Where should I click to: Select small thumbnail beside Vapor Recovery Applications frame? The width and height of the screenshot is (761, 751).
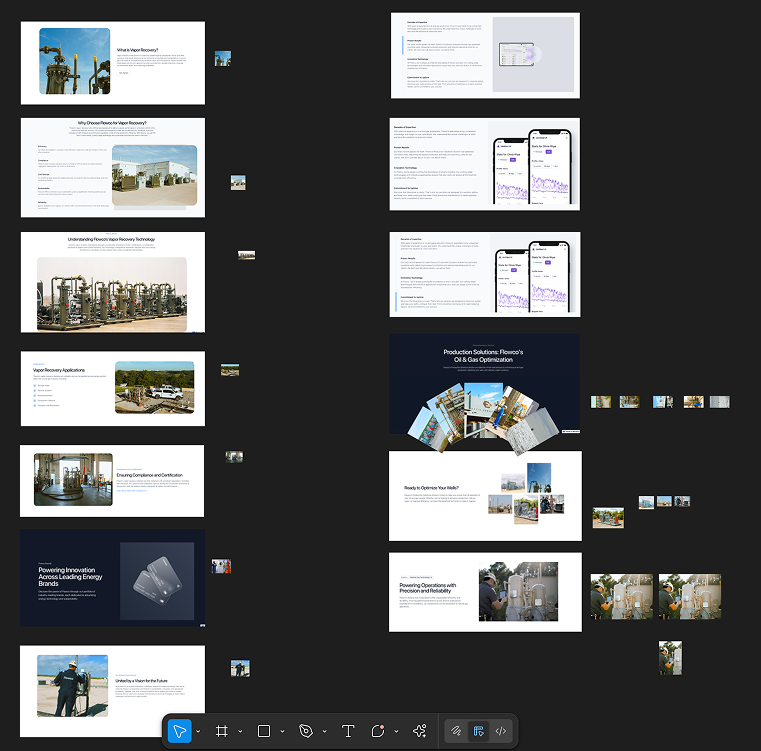230,370
